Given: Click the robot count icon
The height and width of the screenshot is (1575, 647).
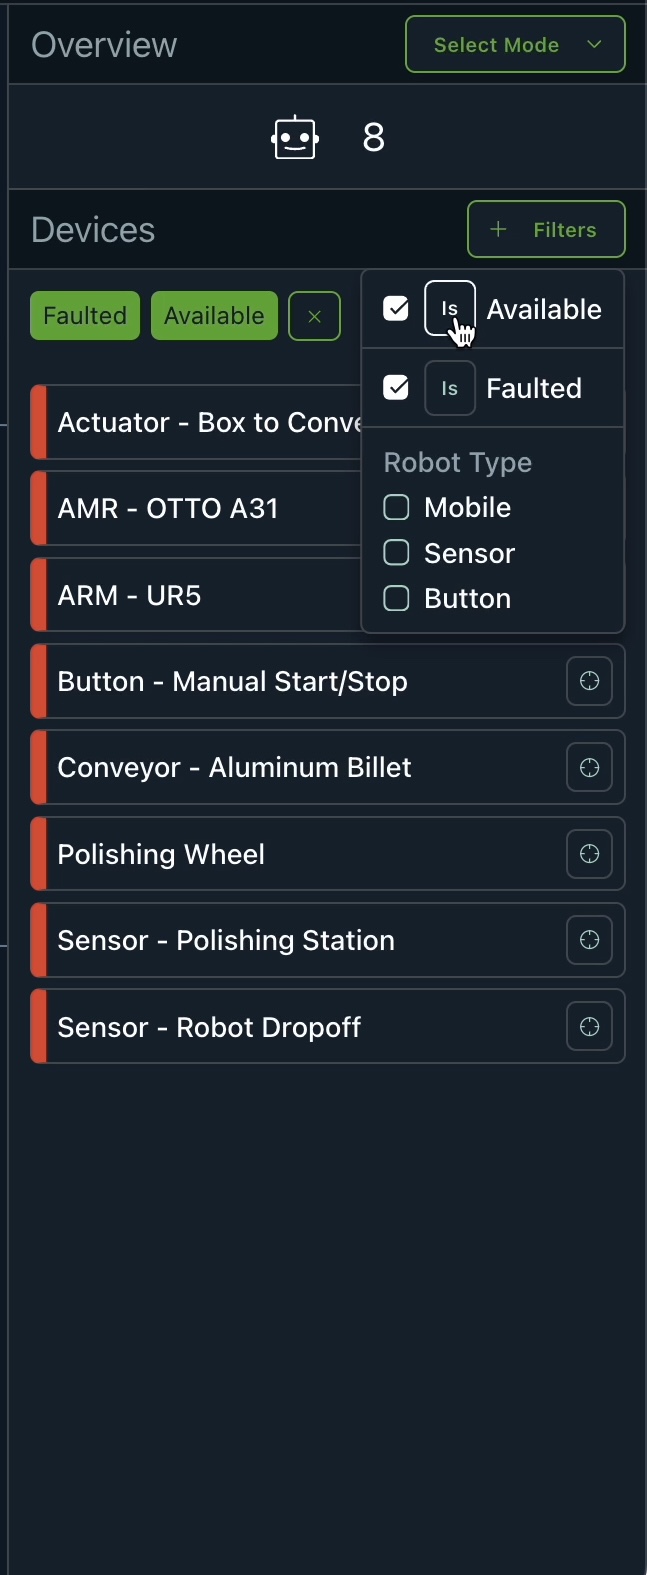Looking at the screenshot, I should point(295,138).
